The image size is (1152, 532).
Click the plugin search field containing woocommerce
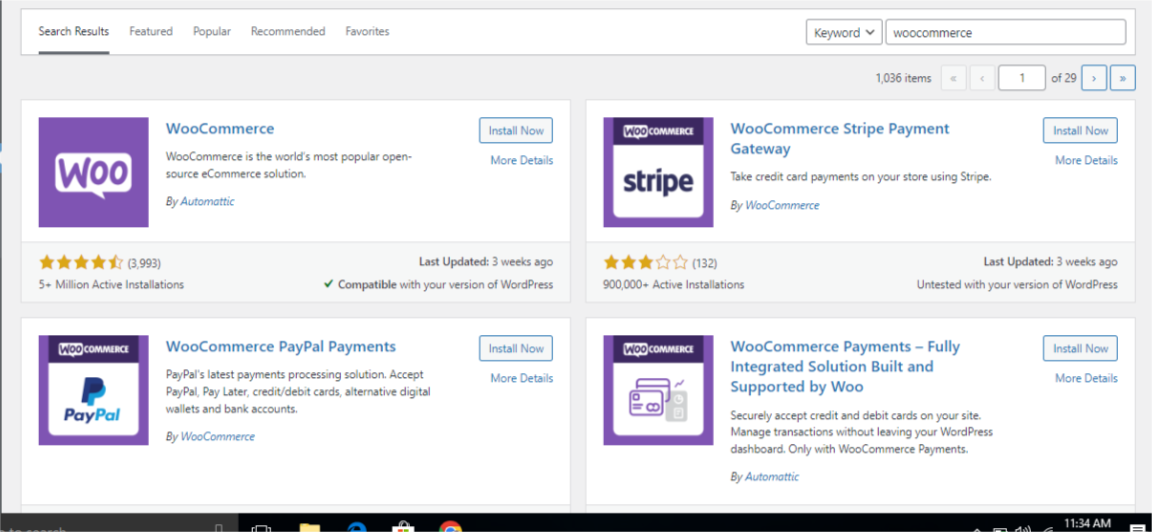click(1006, 32)
